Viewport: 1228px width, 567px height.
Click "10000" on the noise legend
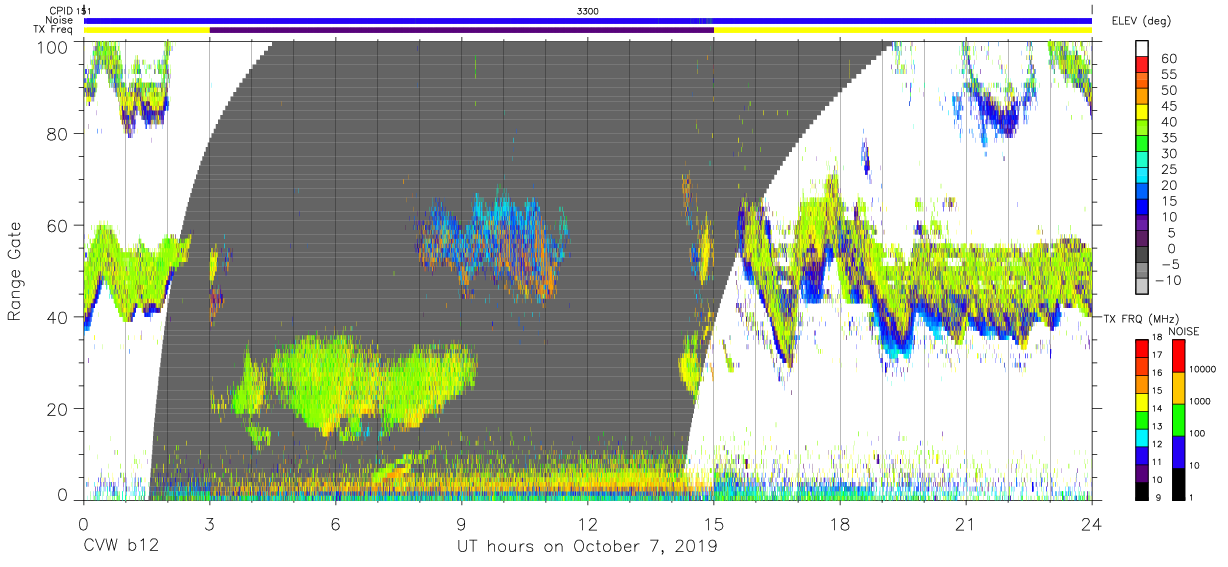[1203, 369]
